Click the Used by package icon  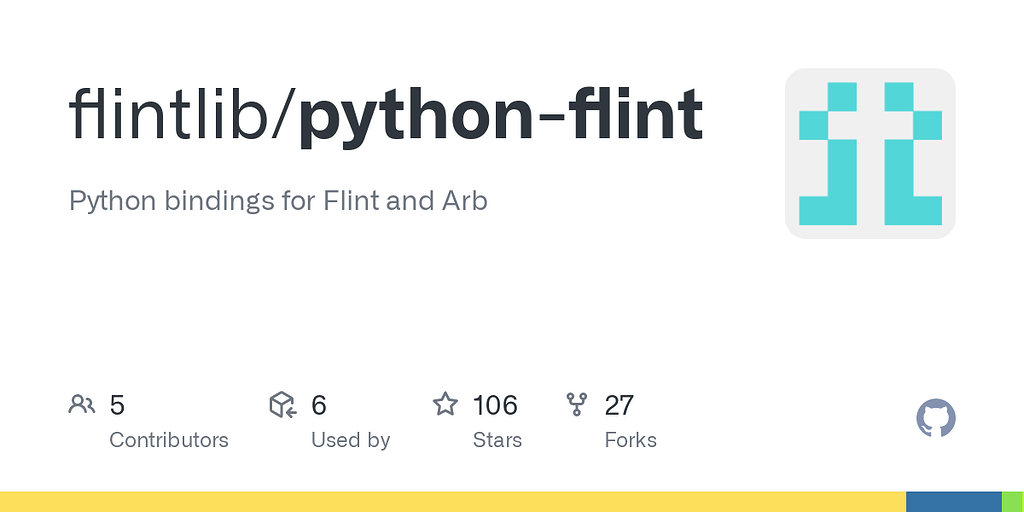(x=283, y=404)
